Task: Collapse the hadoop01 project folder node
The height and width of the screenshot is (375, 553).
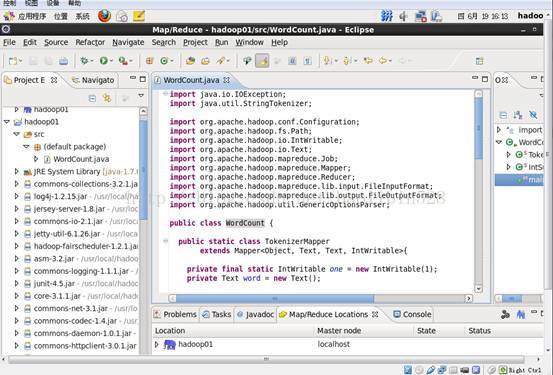Action: point(7,122)
